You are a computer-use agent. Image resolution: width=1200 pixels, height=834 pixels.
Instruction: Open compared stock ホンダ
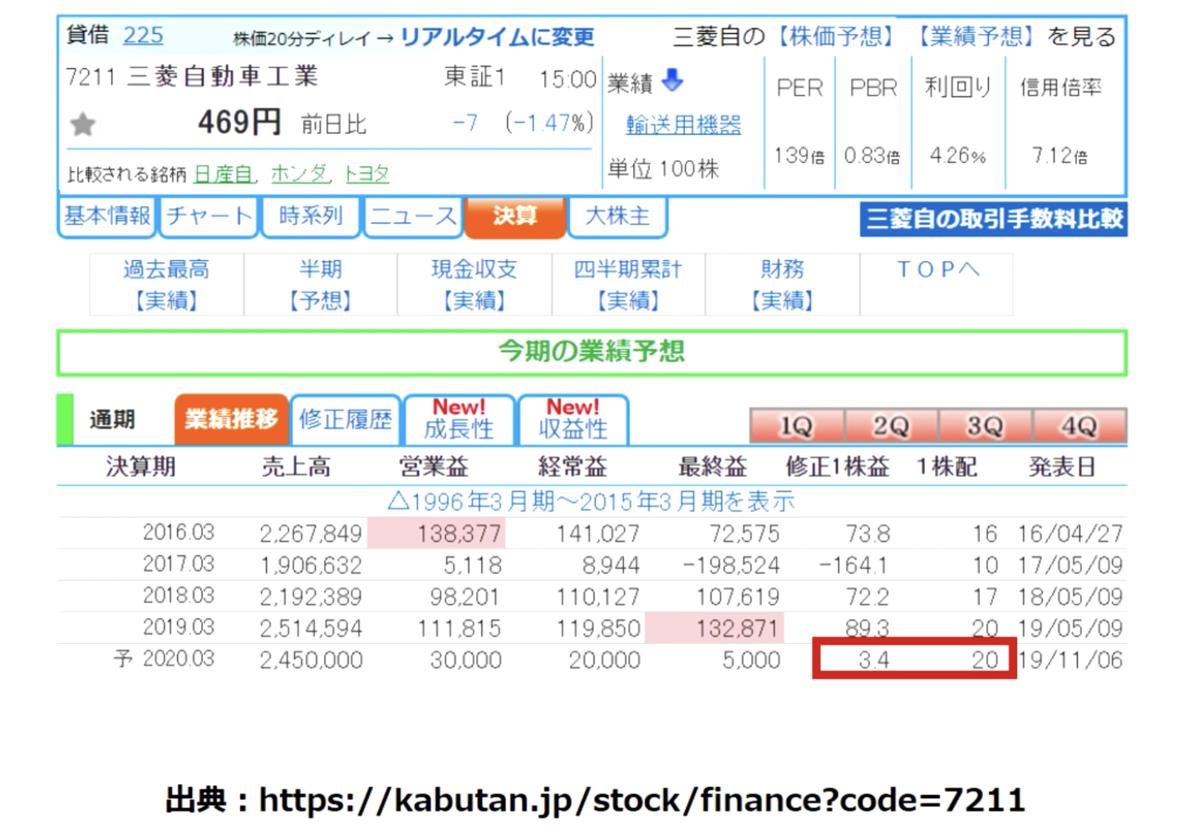click(298, 173)
